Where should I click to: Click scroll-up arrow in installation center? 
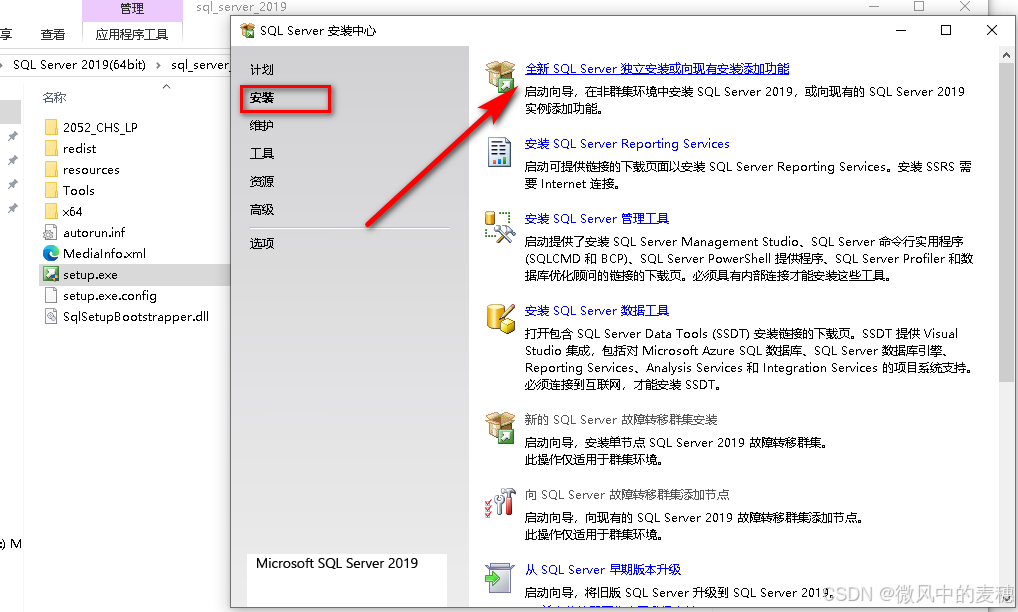pyautogui.click(x=1006, y=56)
